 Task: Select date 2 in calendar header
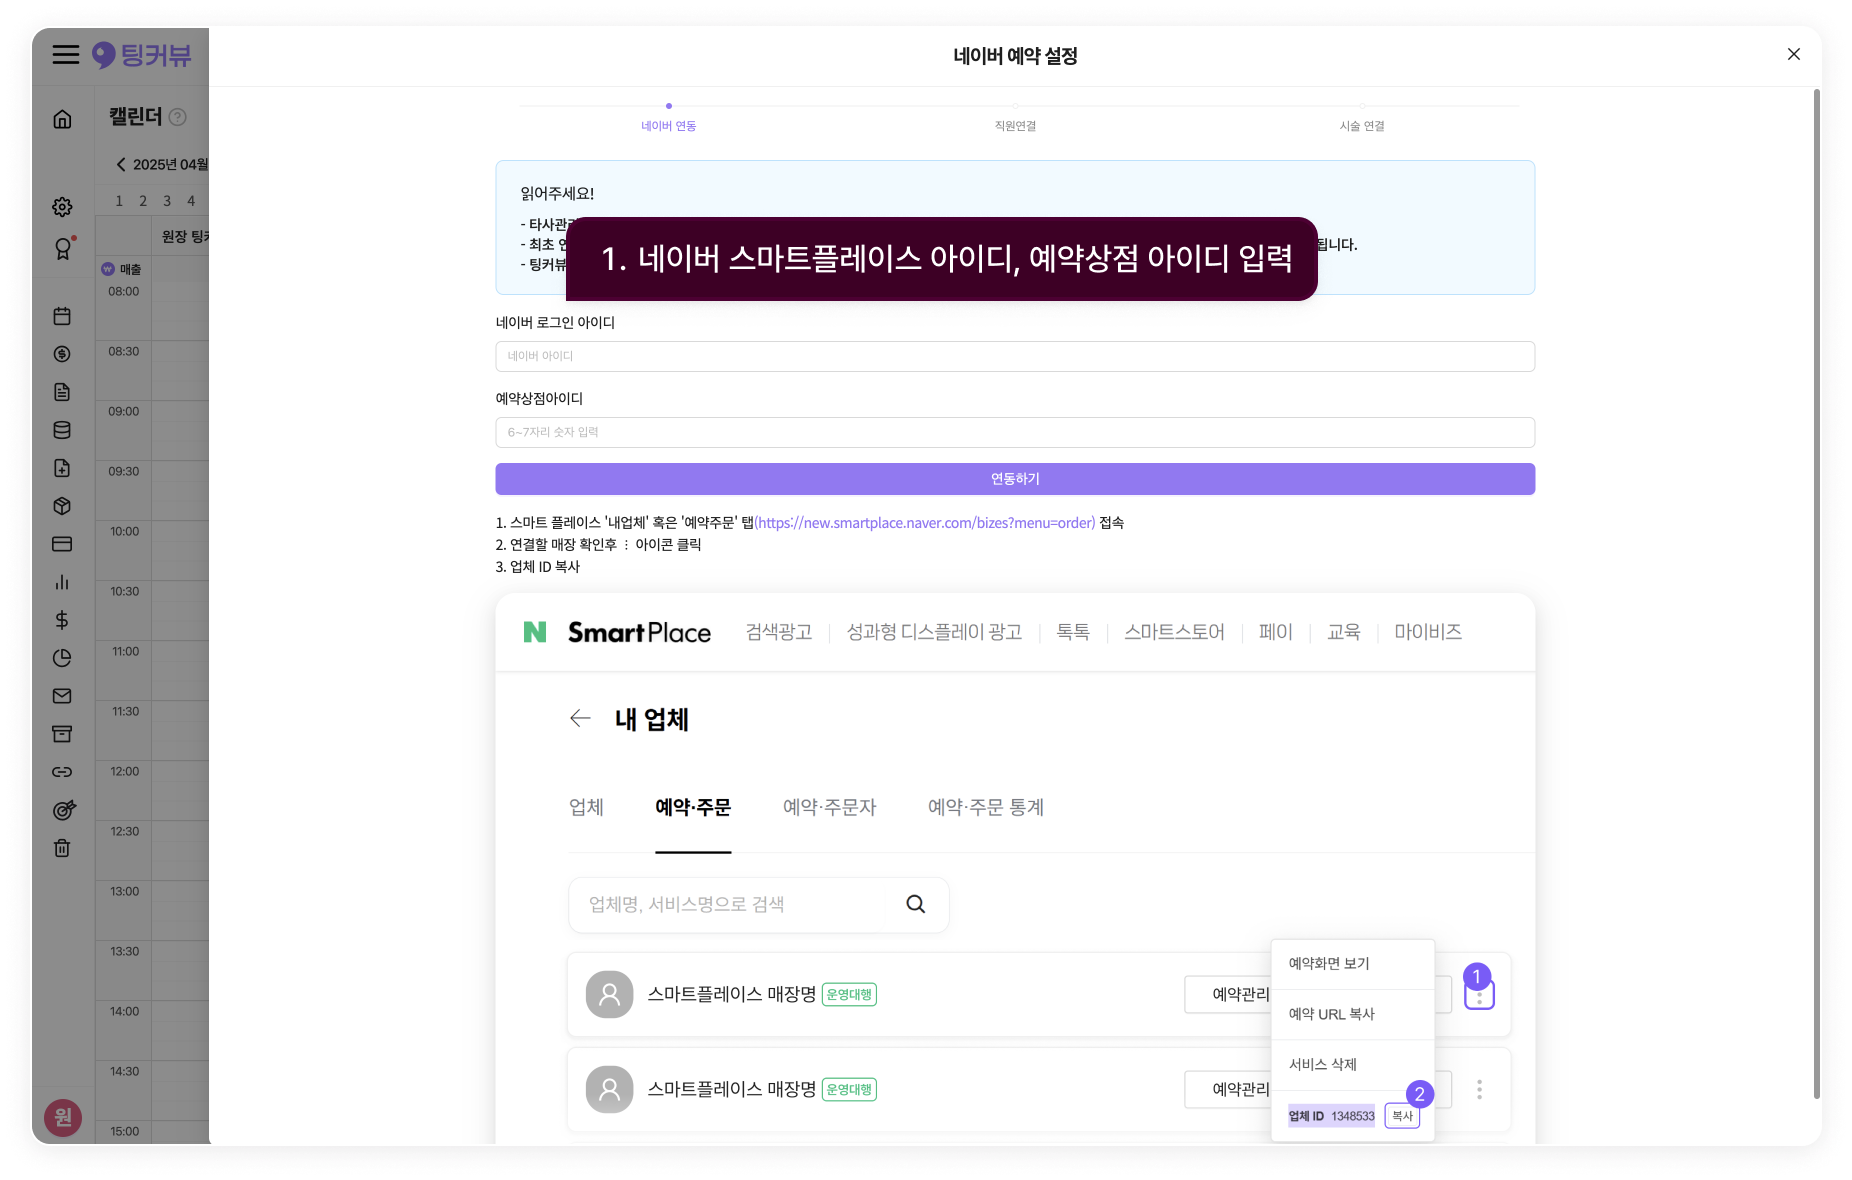point(143,201)
